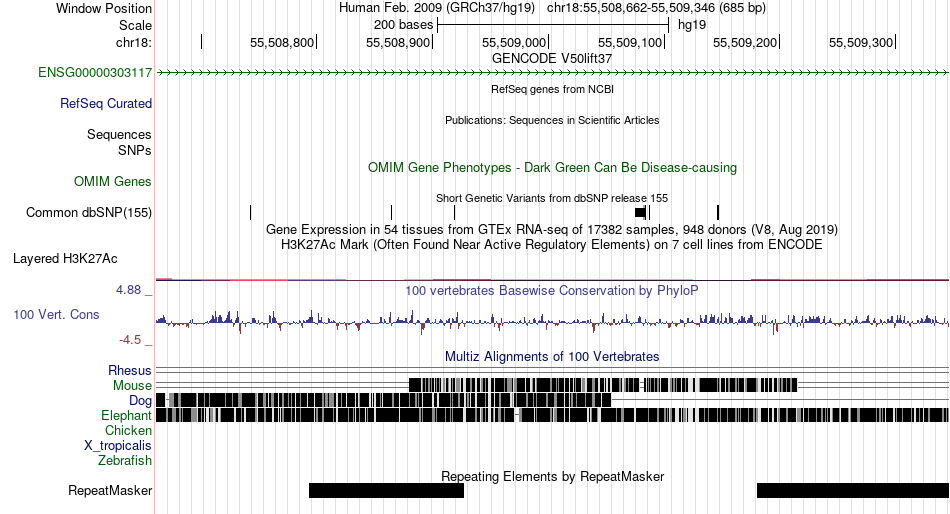
Task: Click the first dbSNP variant tick before 55,508,800
Action: pyautogui.click(x=250, y=212)
